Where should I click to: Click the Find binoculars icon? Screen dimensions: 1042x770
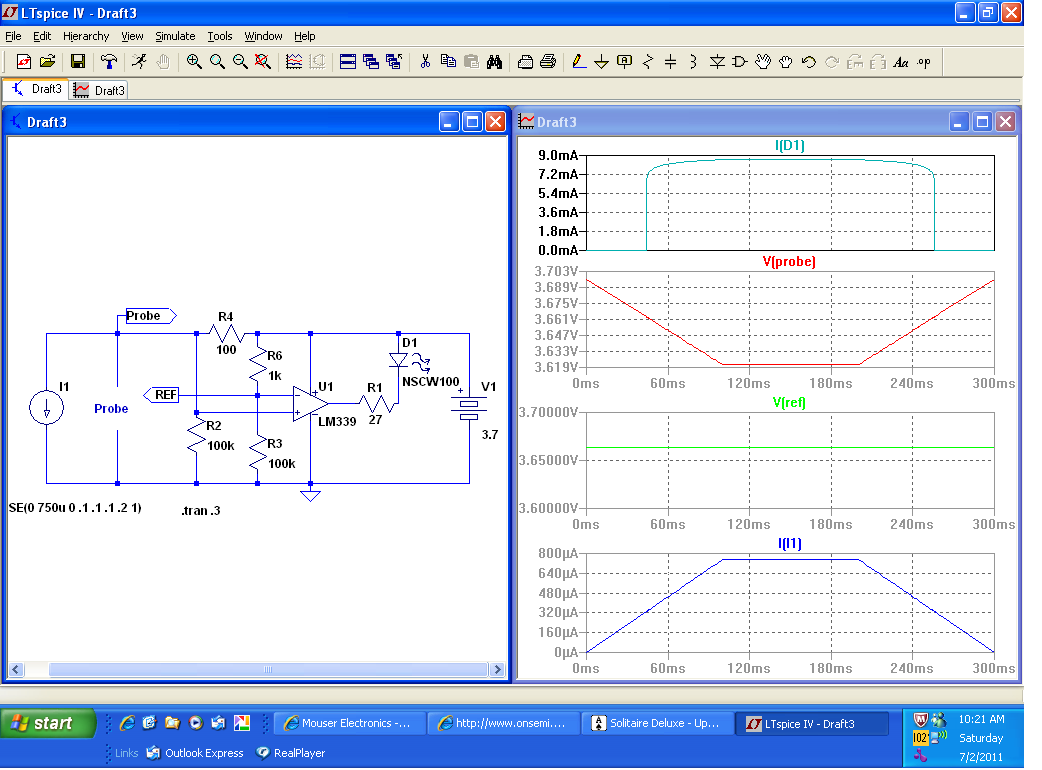[x=494, y=62]
